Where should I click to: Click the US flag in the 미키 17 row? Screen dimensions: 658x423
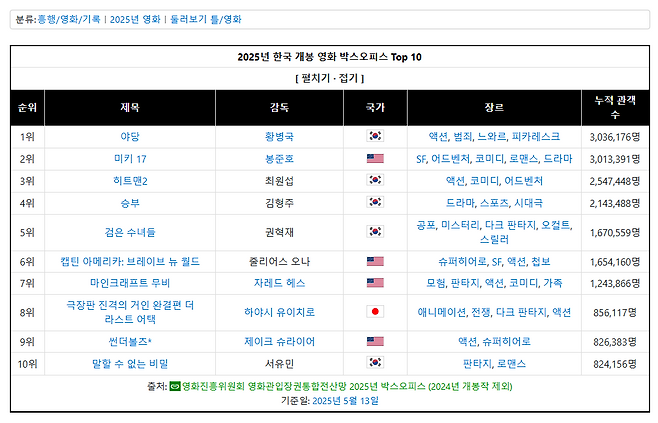pos(375,159)
